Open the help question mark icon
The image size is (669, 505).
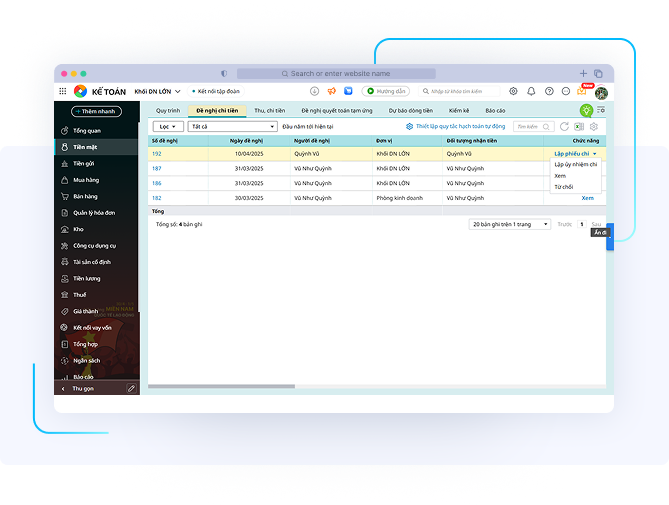[x=549, y=91]
